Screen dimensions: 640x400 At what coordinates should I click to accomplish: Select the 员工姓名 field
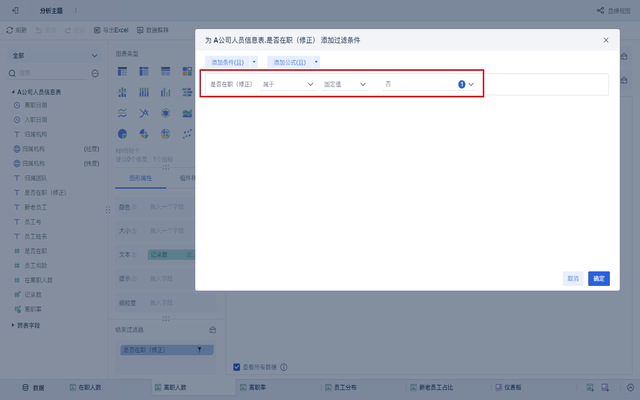[x=36, y=236]
